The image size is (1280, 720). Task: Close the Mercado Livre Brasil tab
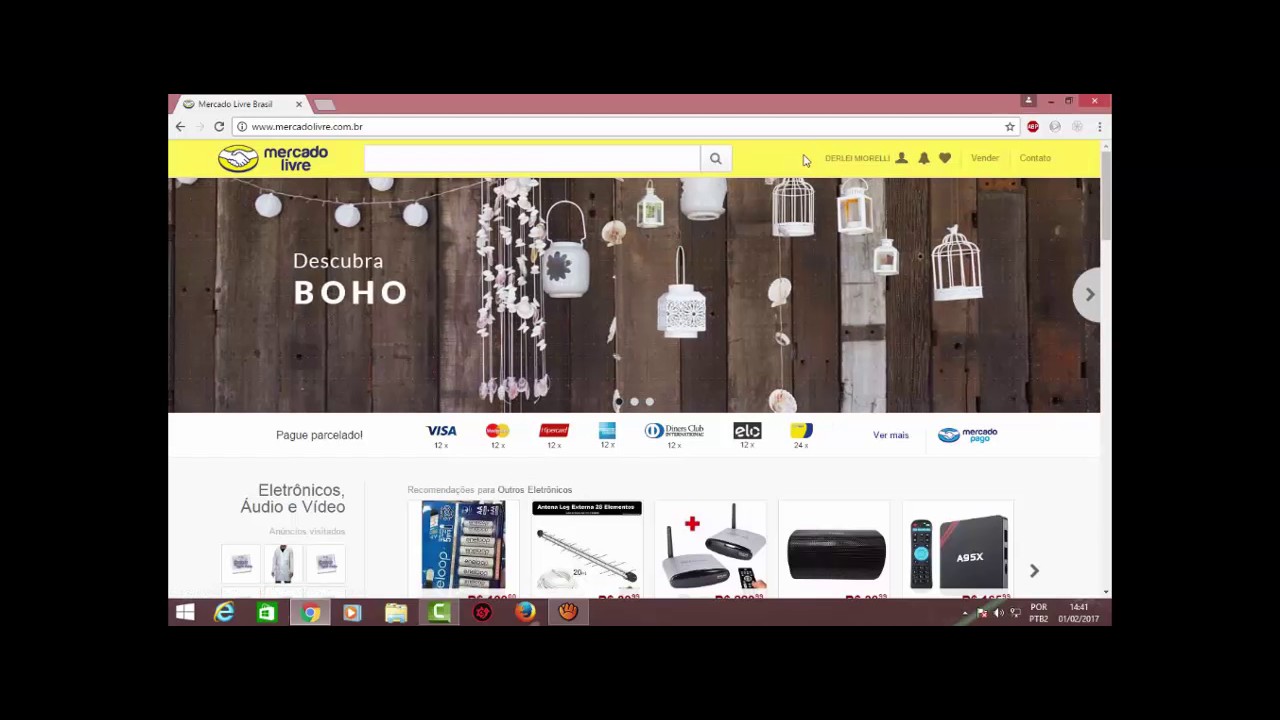tap(298, 104)
